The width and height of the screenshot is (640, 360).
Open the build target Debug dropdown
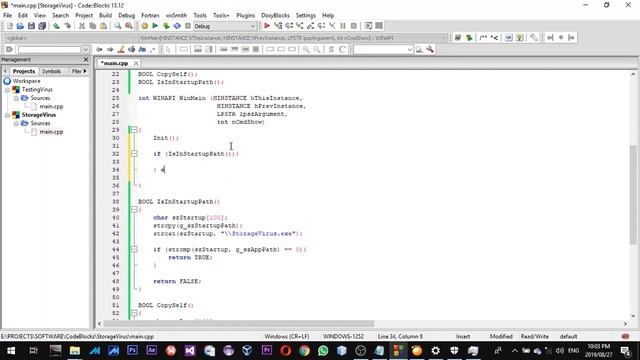tap(224, 26)
